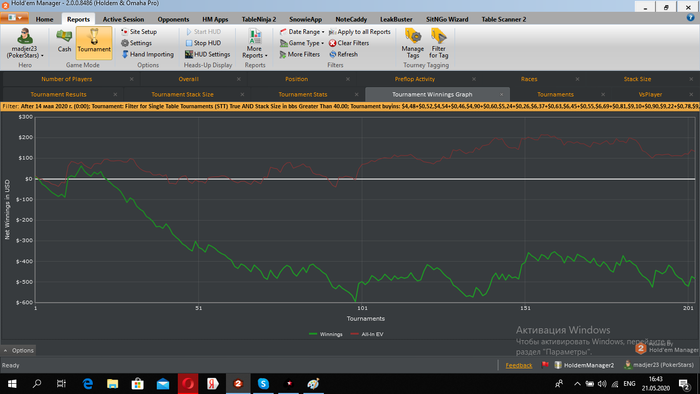Open Microsoft Edge from the taskbar
Screen dimensions: 700x394
coord(88,383)
